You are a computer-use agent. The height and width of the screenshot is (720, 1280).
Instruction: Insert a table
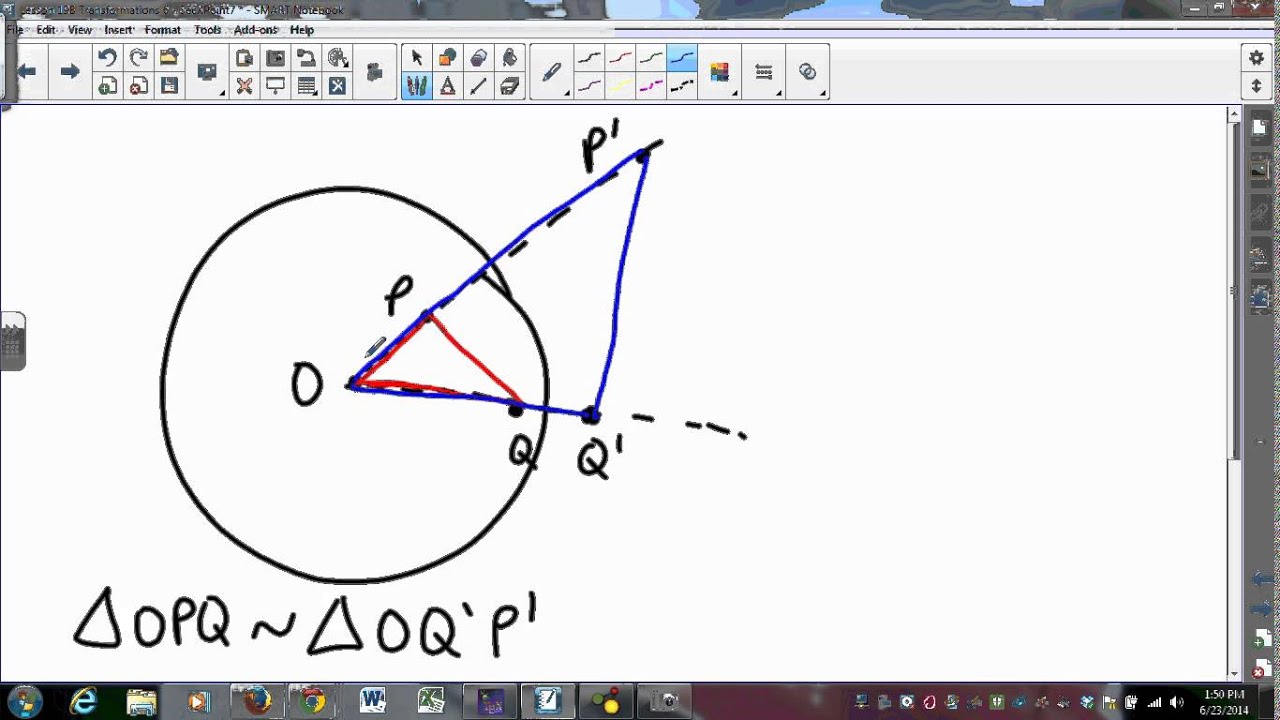[306, 86]
